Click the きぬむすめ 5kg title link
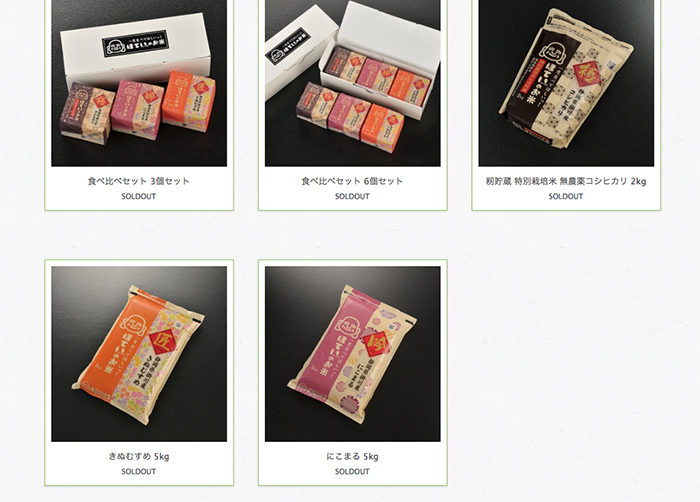The height and width of the screenshot is (502, 700). coord(139,456)
